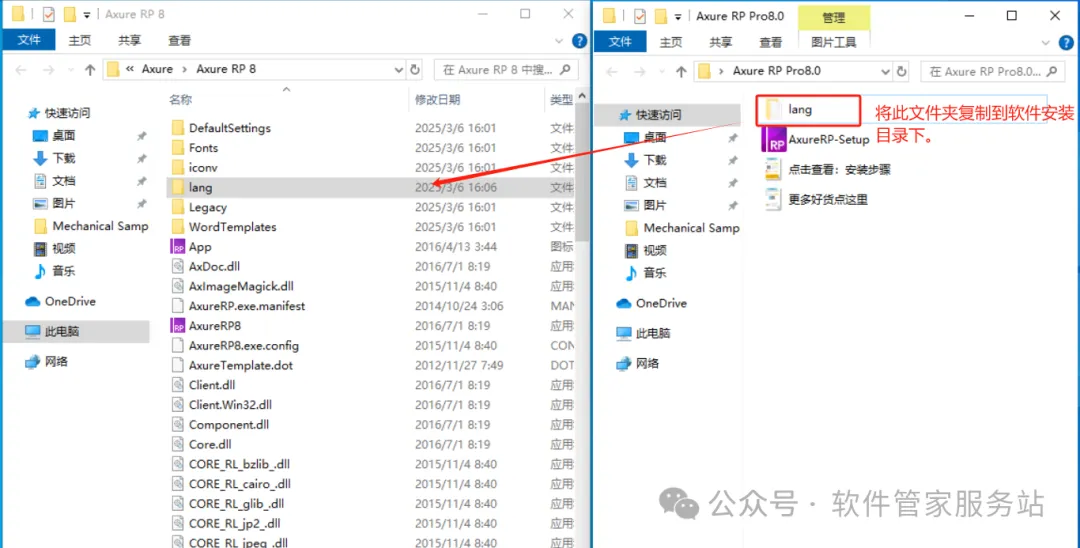Collapse ribbon chevron in Axure RP 8 window
Viewport: 1080px width, 548px height.
561,41
